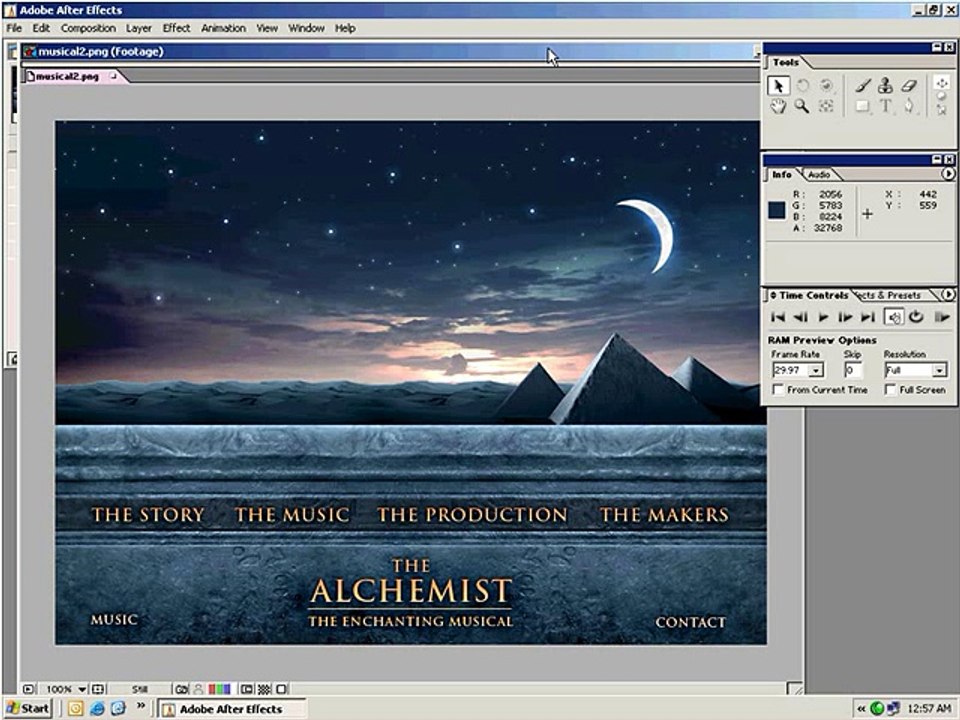Click the Tools panel tab
Viewport: 960px width, 720px height.
pos(787,62)
